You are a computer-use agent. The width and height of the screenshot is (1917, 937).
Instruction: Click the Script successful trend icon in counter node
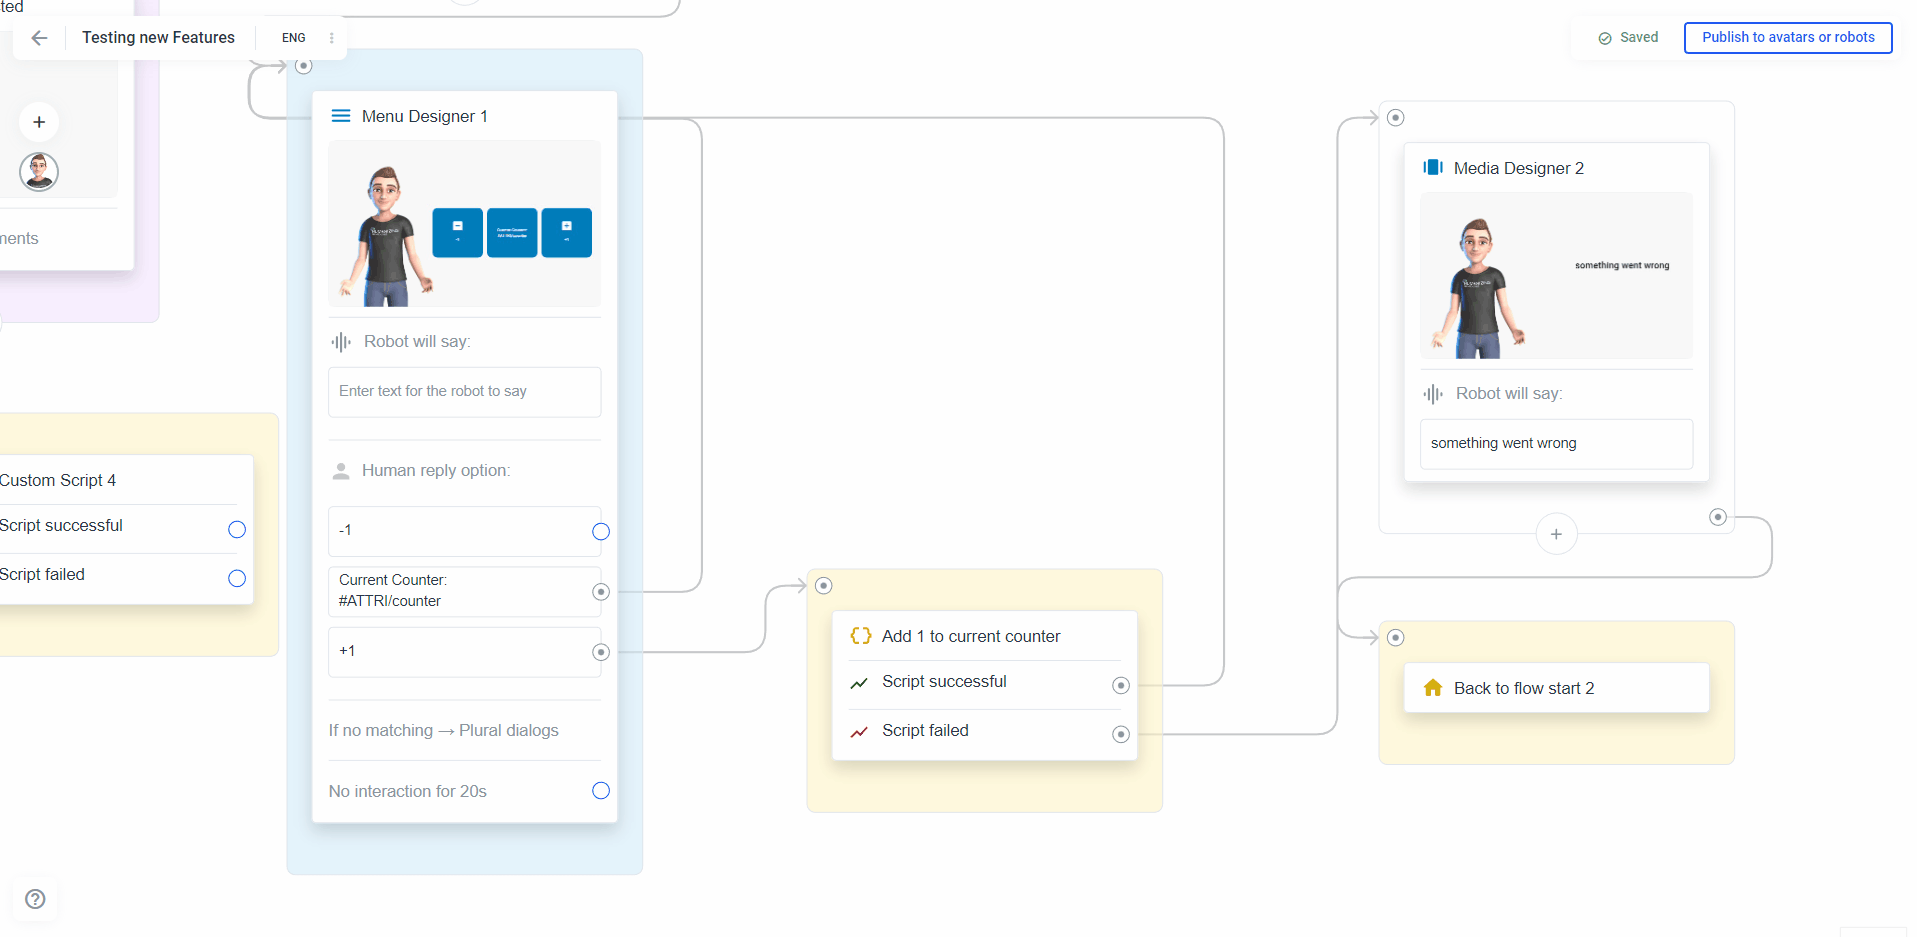(x=859, y=683)
